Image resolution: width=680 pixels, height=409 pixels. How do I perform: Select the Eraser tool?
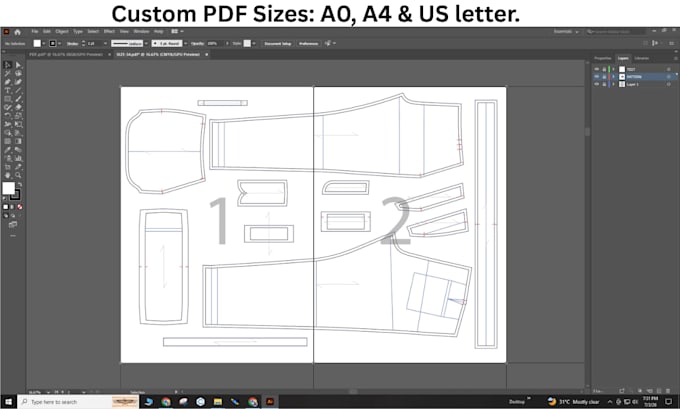tap(18, 108)
